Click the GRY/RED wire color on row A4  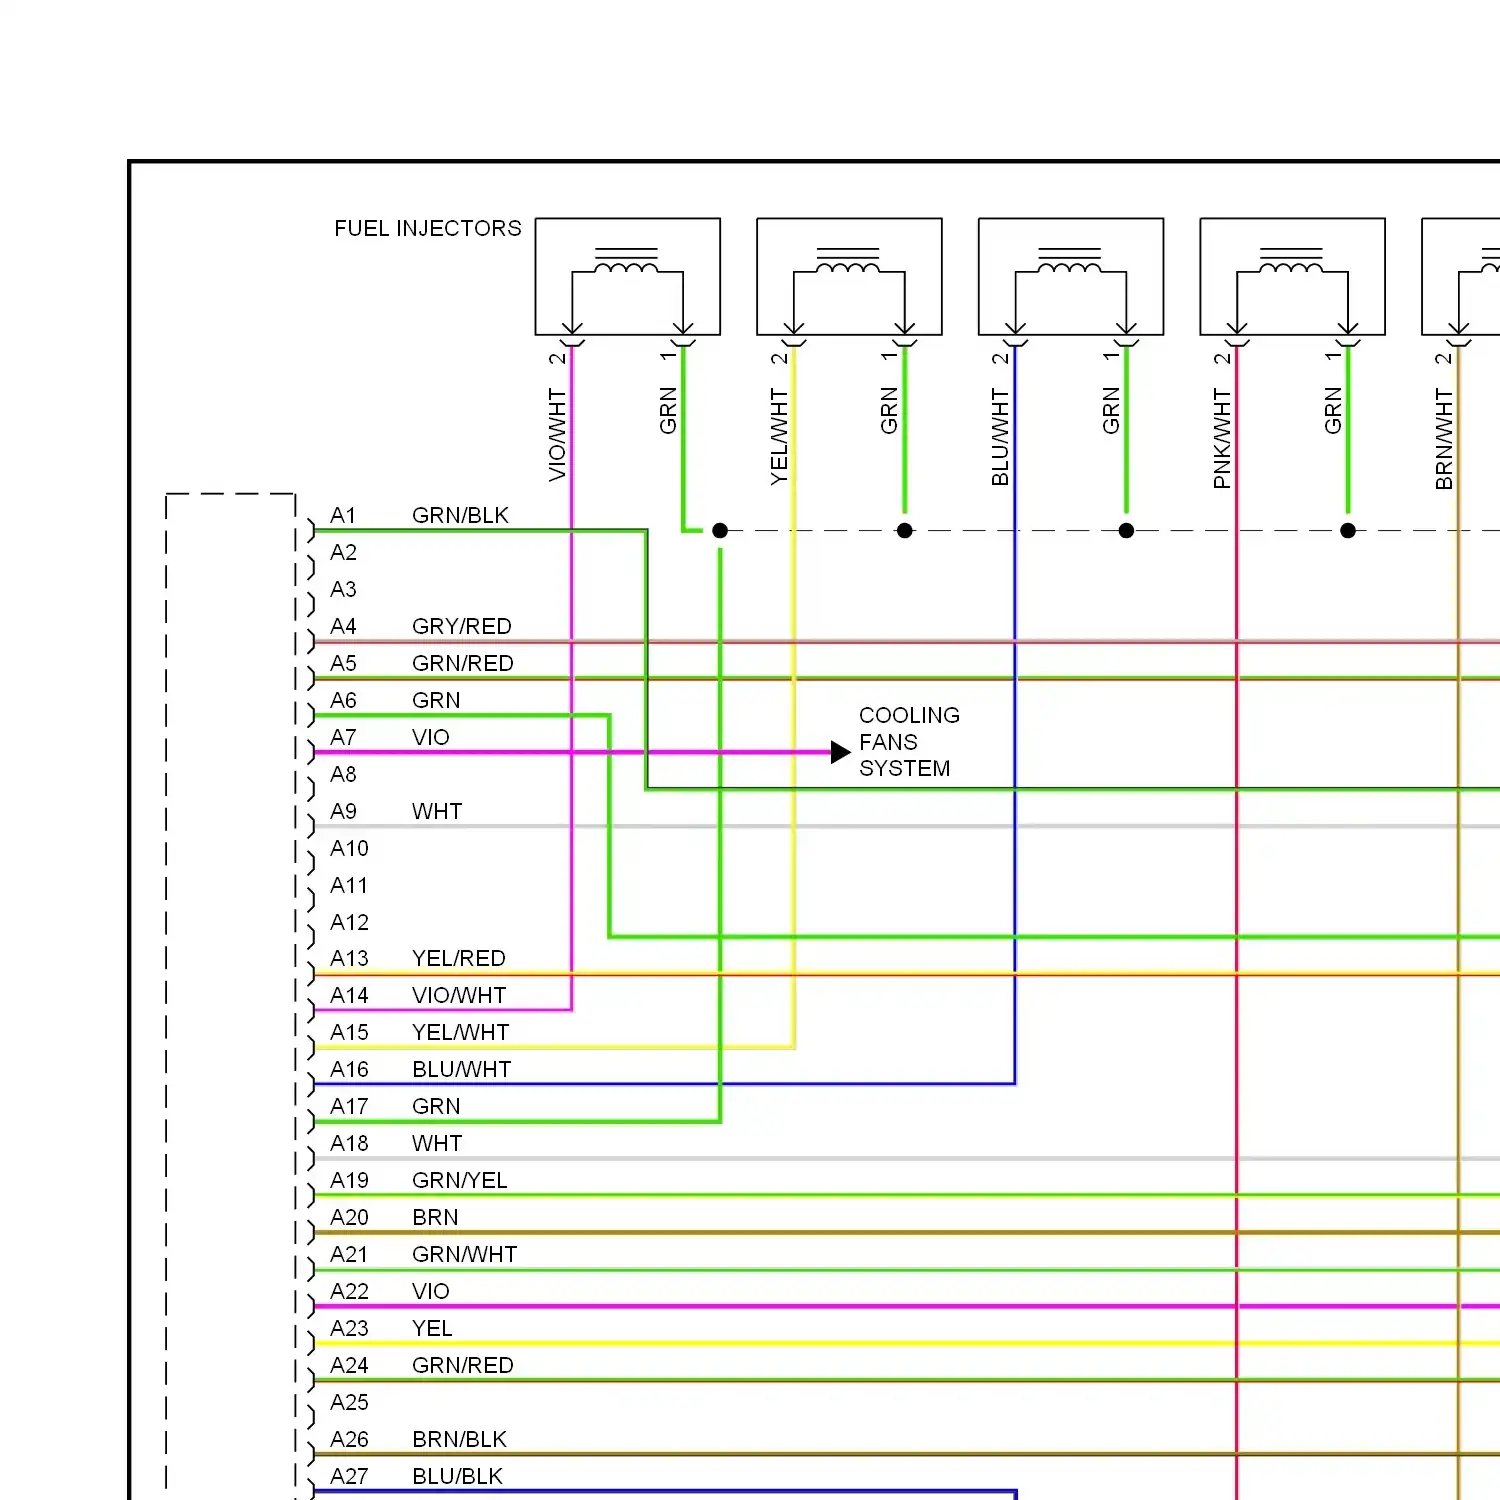(462, 627)
